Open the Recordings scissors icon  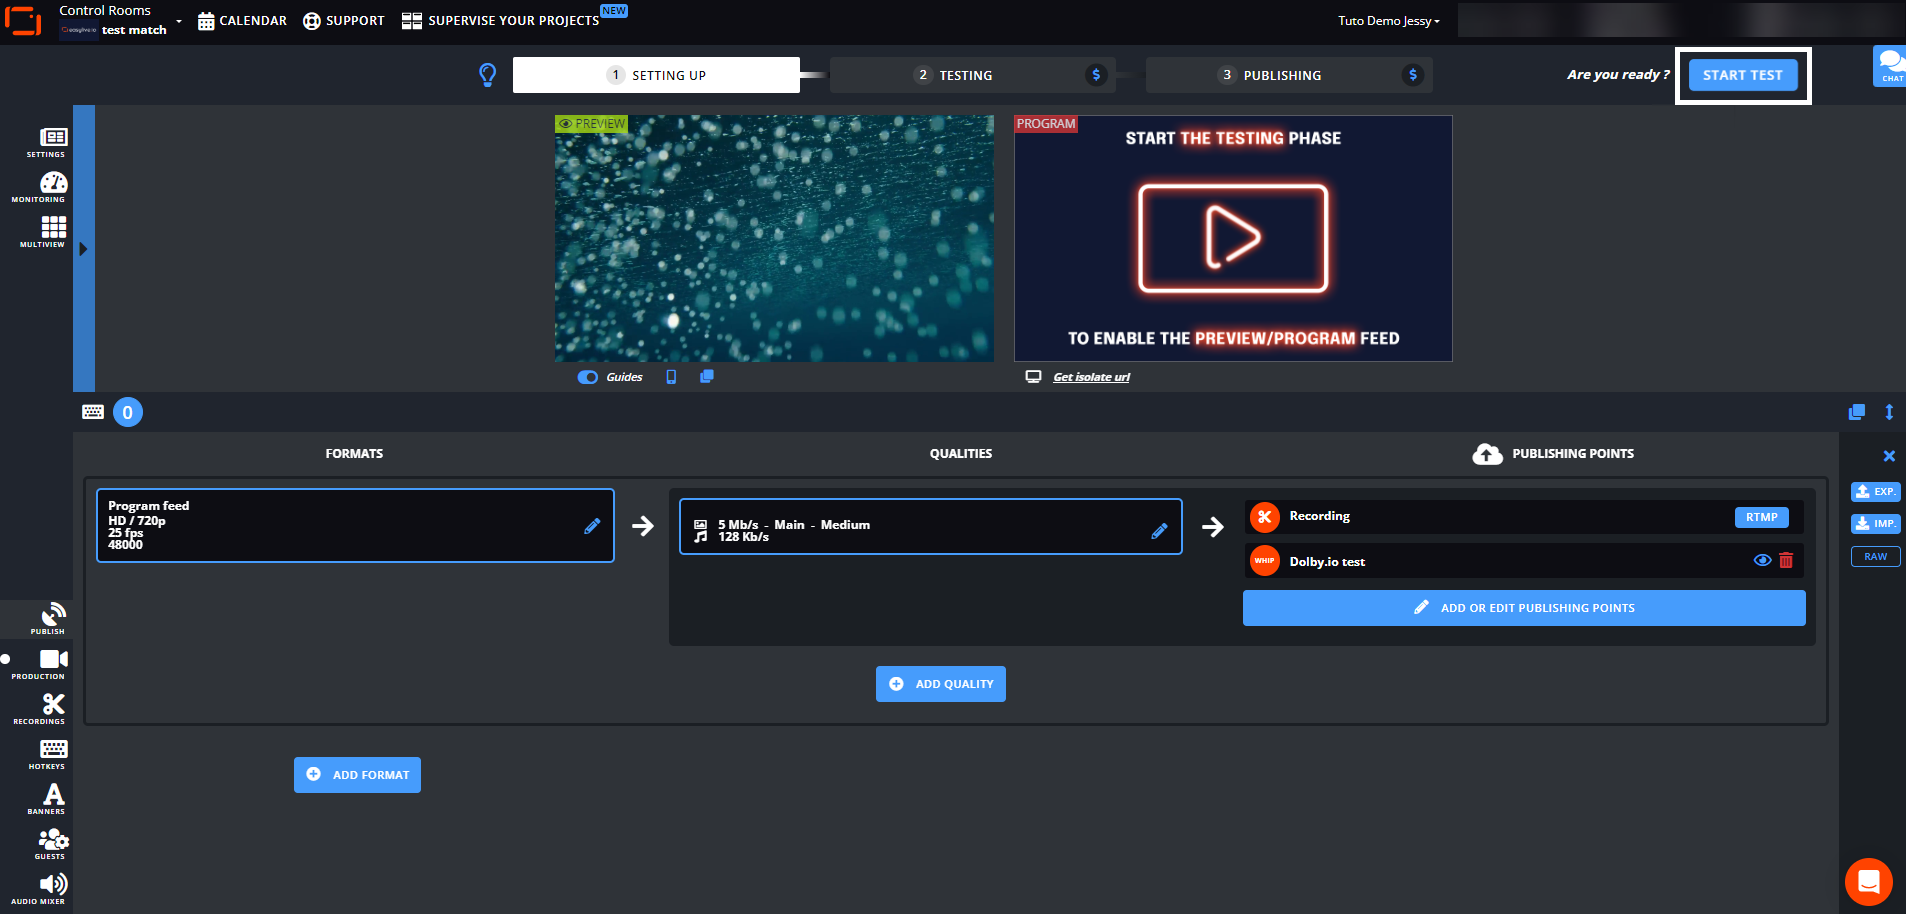pyautogui.click(x=52, y=708)
